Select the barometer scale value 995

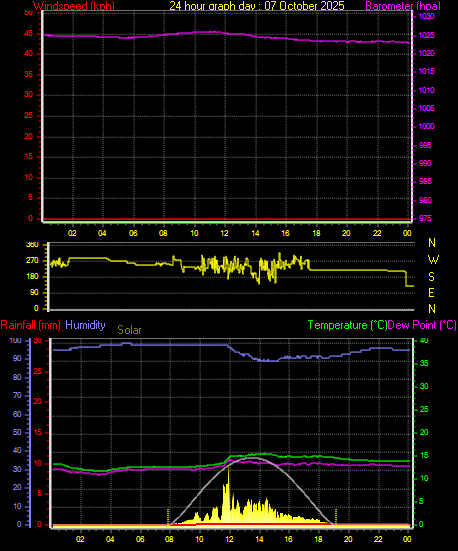[x=425, y=145]
